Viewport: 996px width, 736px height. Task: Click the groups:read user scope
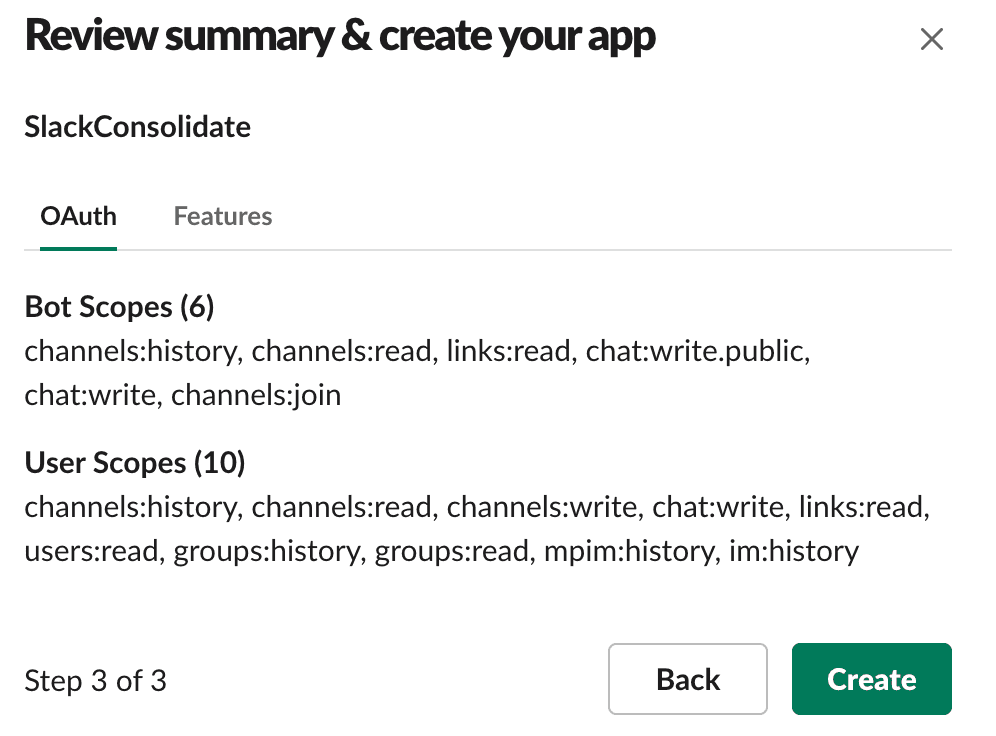pyautogui.click(x=451, y=551)
